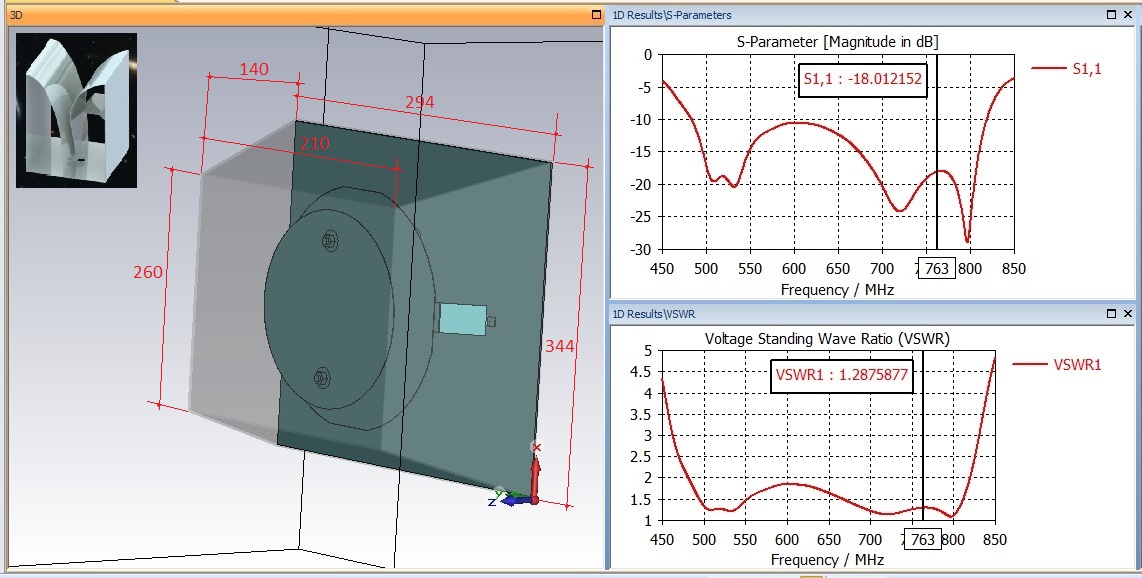Select the light blue feed connector on antenna
Image resolution: width=1142 pixels, height=578 pixels.
(463, 319)
